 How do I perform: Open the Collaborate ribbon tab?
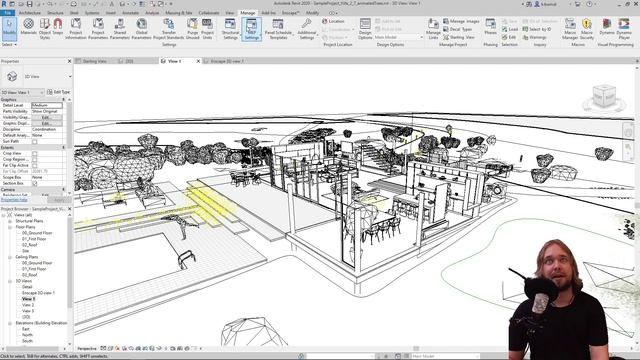click(209, 13)
